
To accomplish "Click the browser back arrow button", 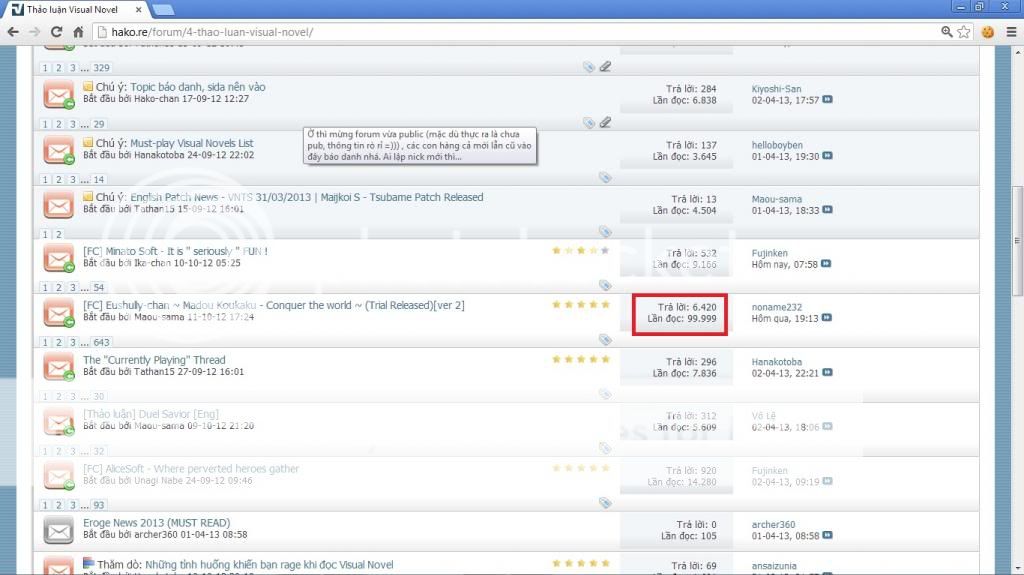I will click(13, 32).
